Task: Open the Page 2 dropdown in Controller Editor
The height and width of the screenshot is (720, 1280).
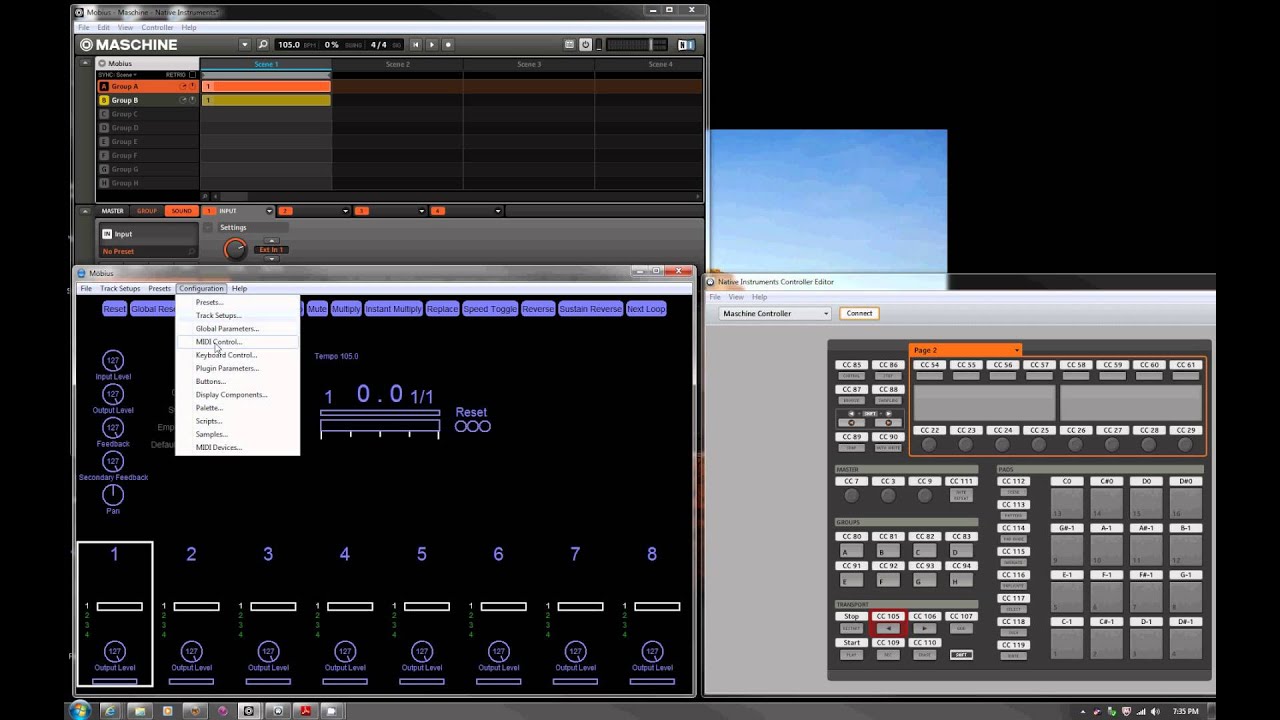Action: [x=965, y=350]
